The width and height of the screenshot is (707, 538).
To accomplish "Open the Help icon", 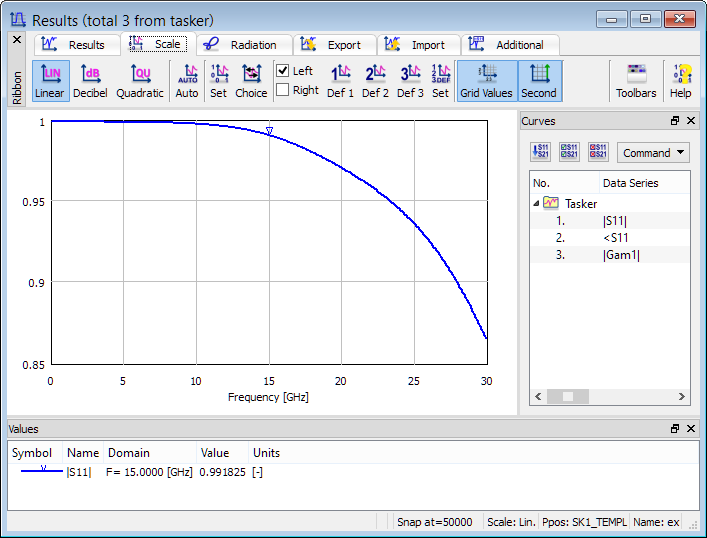I will click(680, 80).
